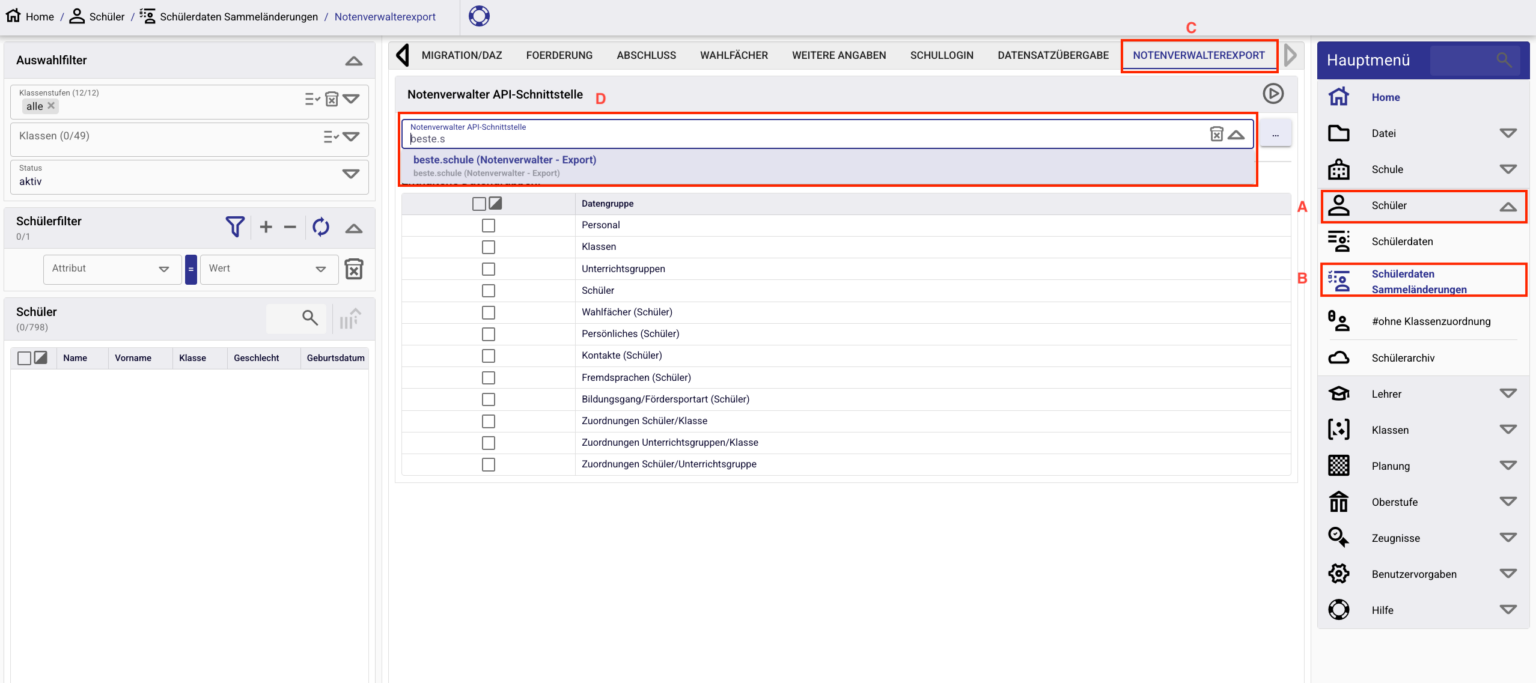Click the search magnifier in Schüler panel
This screenshot has width=1536, height=683.
pos(310,318)
